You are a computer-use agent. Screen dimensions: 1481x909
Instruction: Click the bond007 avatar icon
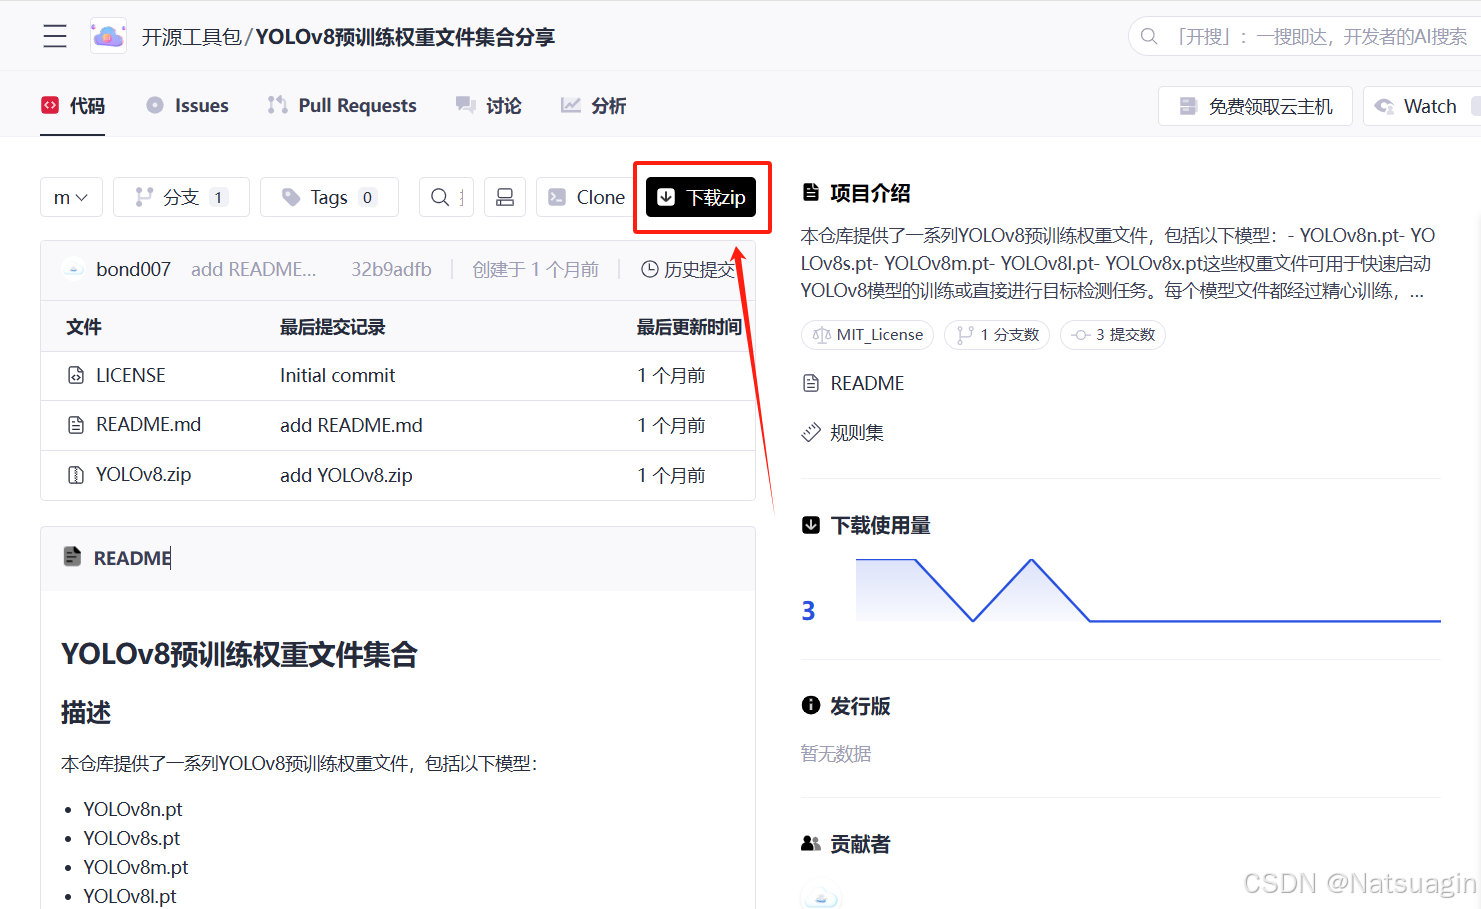point(73,269)
